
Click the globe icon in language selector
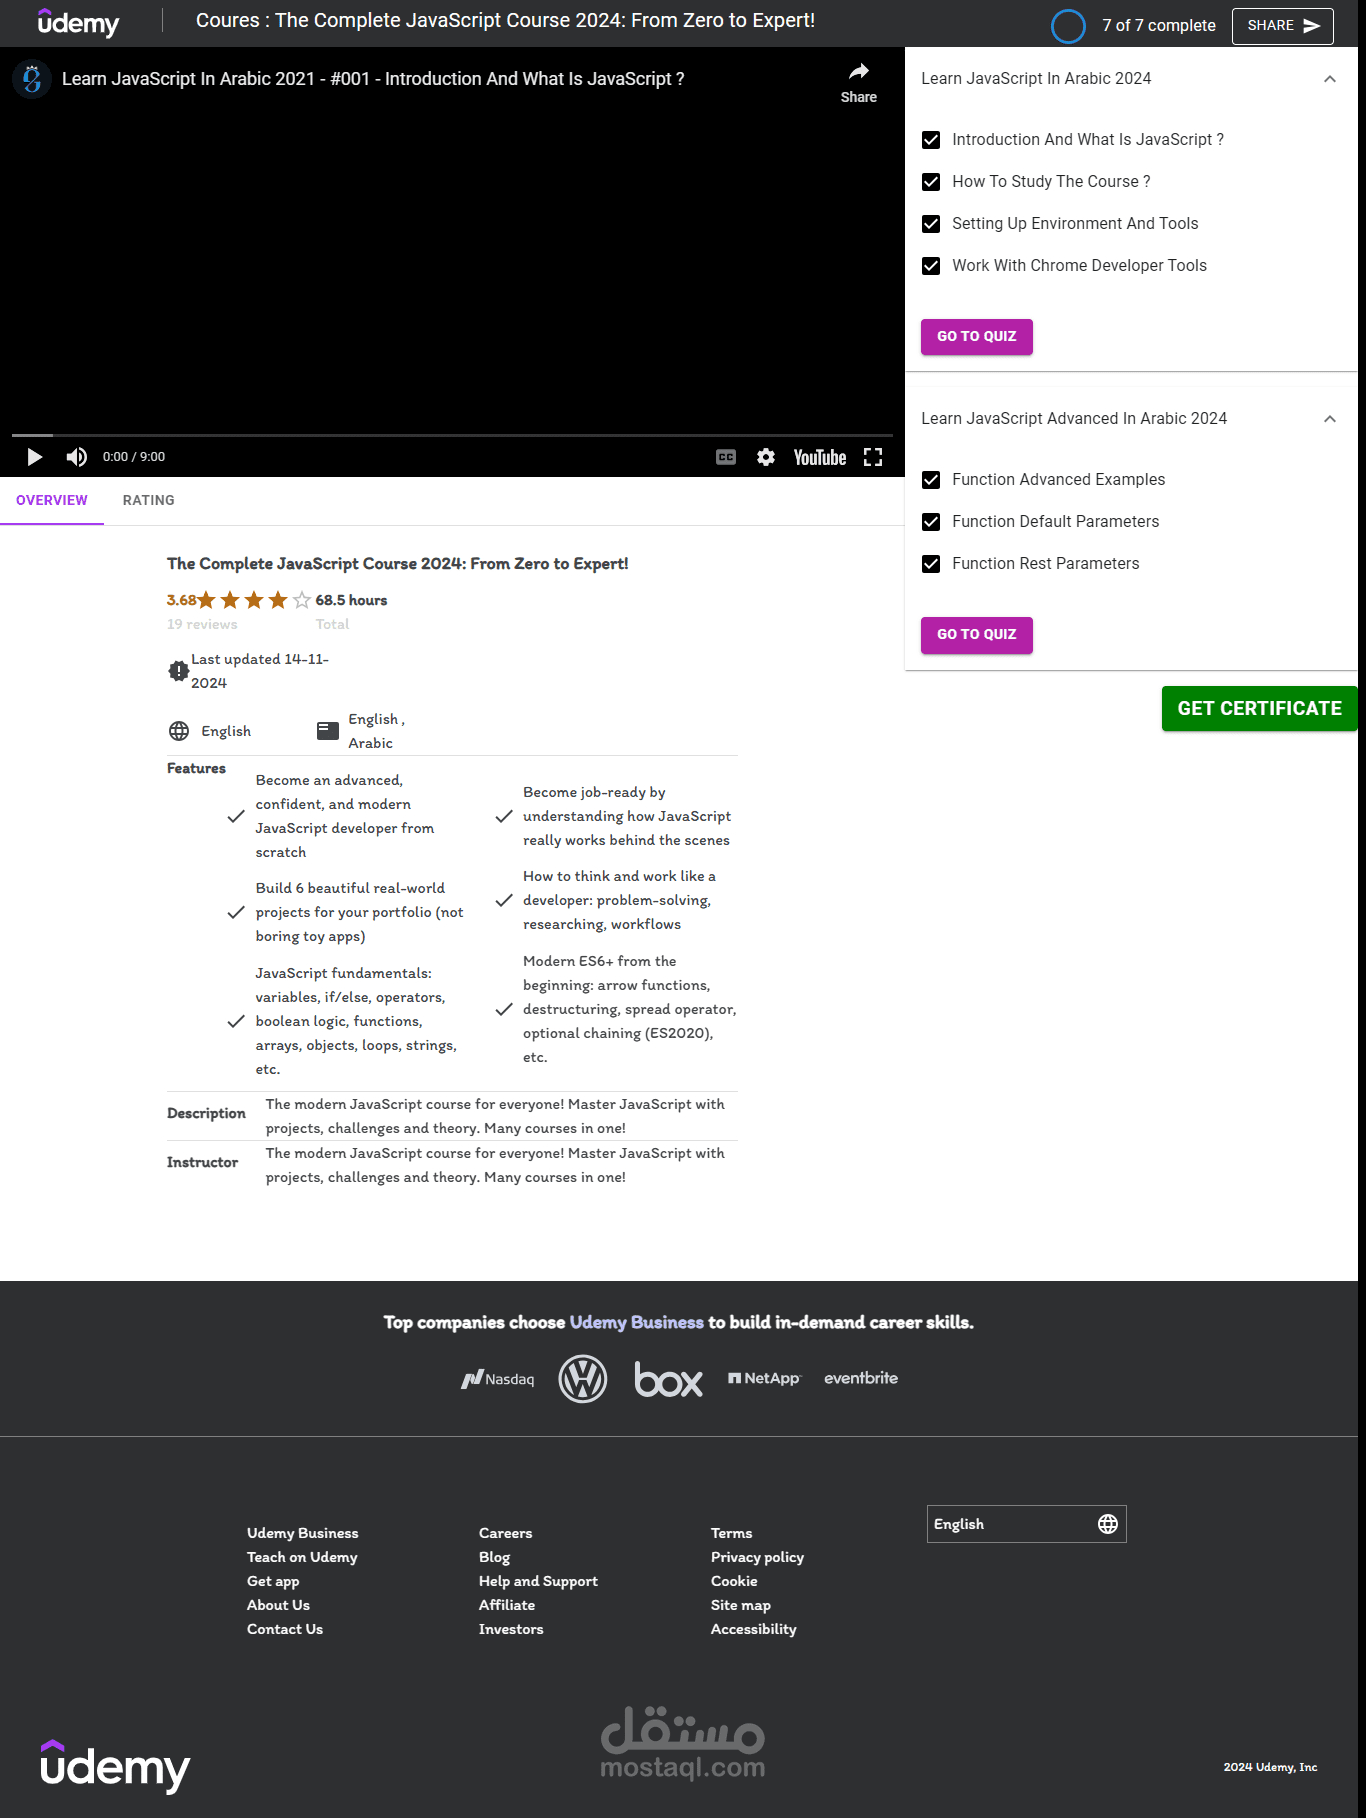click(x=1108, y=1524)
